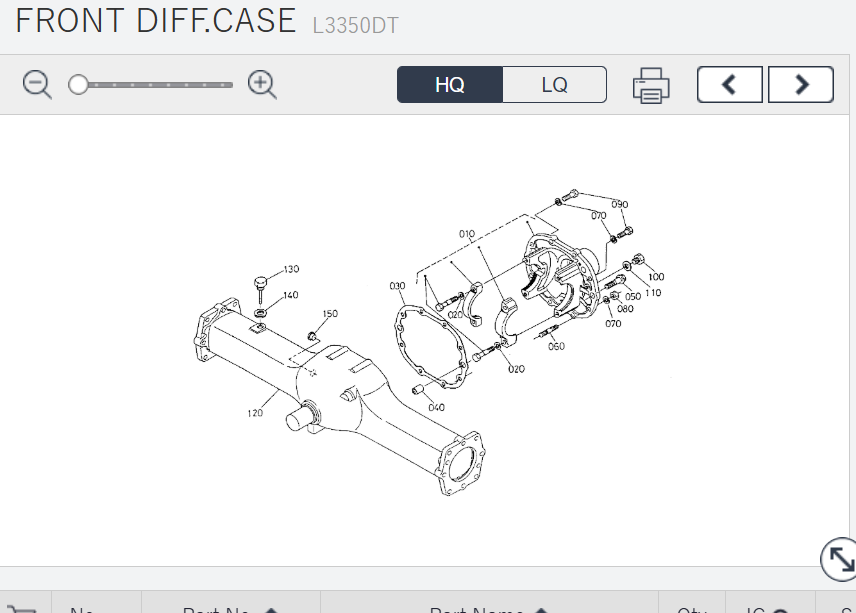Select part callout 120 on the diagram
The image size is (856, 613).
point(255,413)
